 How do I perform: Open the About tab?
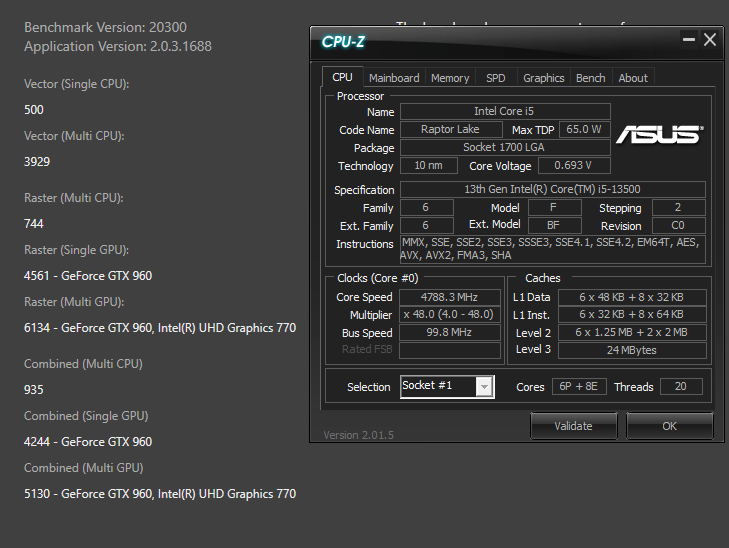pyautogui.click(x=633, y=78)
